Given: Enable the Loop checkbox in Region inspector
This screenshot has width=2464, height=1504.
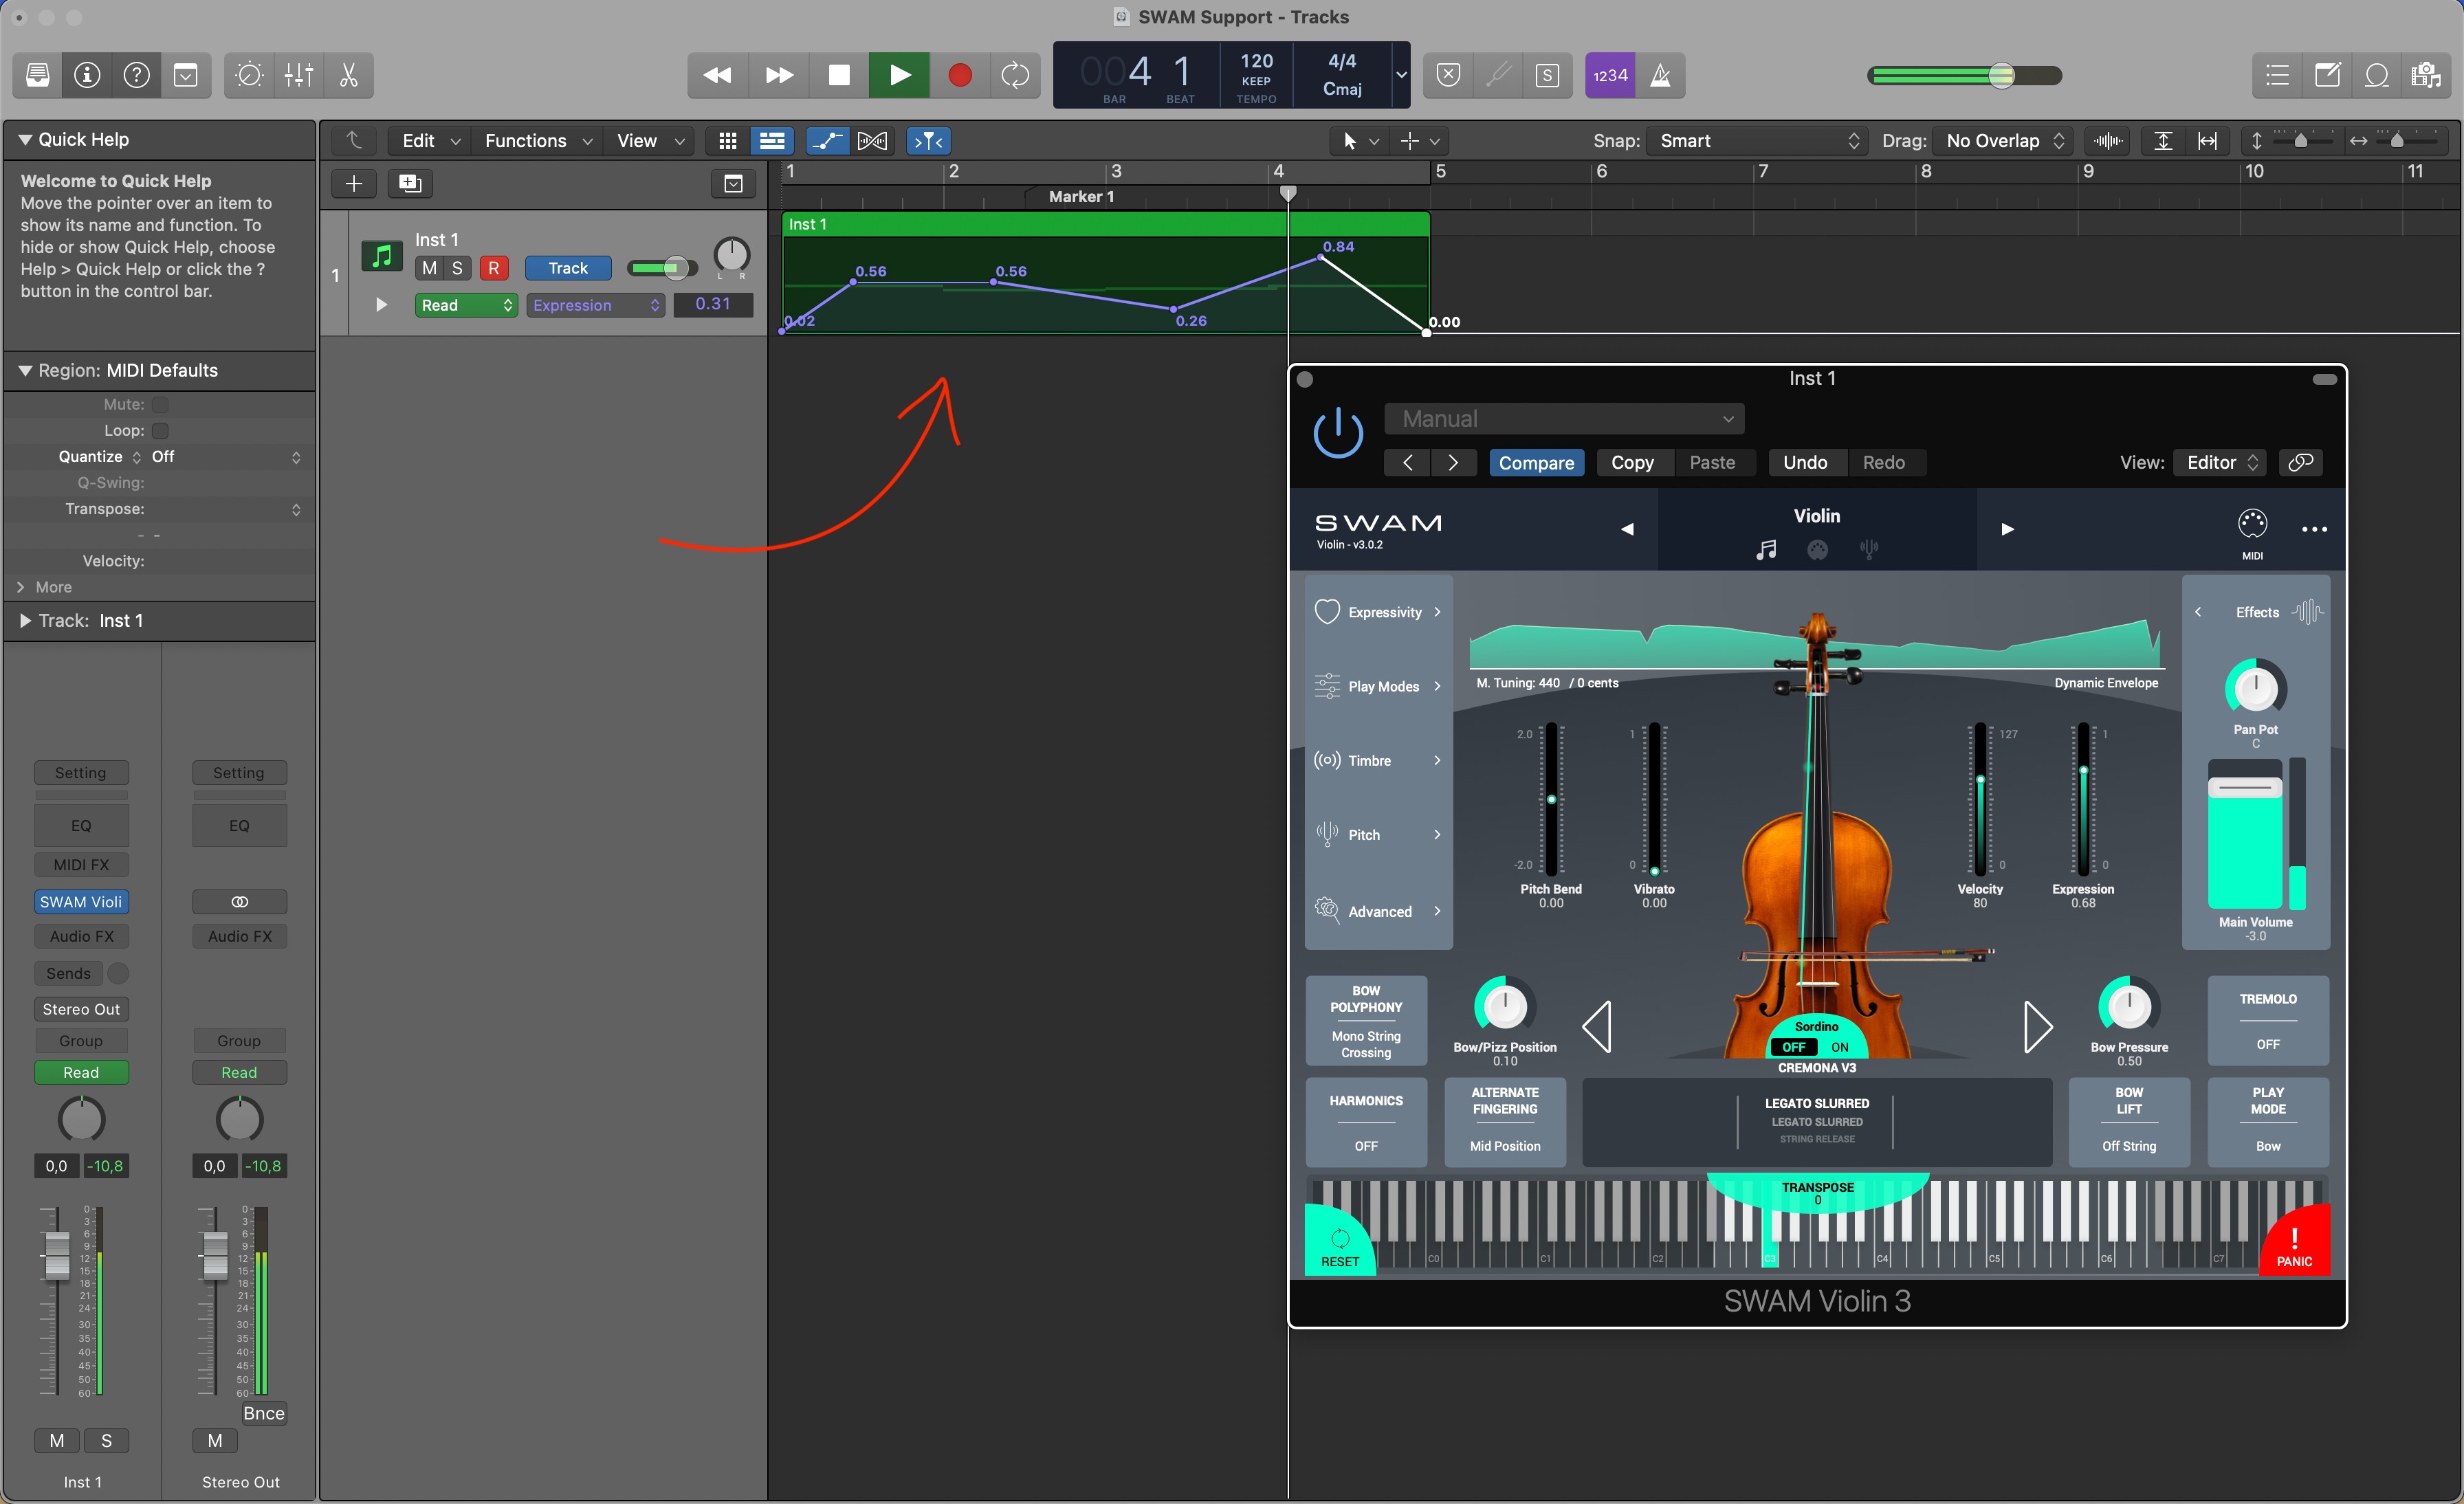Looking at the screenshot, I should (160, 431).
